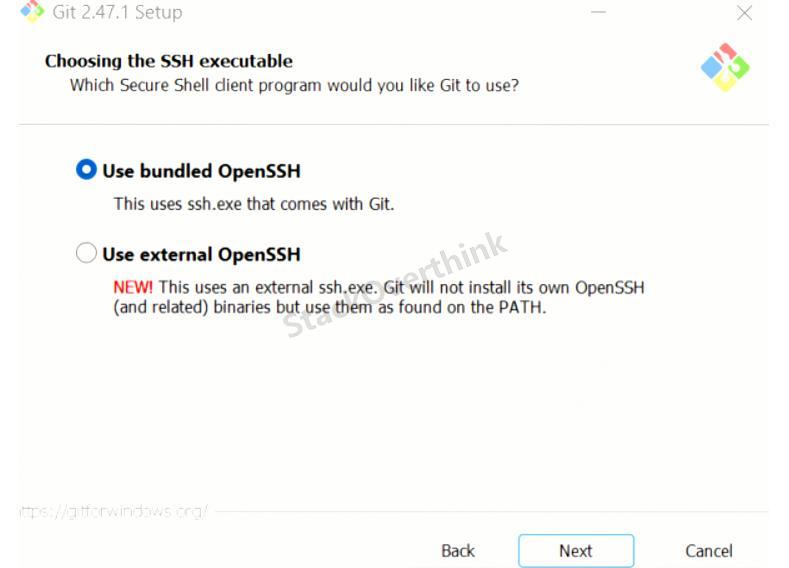
Task: Select the bundled OpenSSH radio button
Action: coord(86,170)
